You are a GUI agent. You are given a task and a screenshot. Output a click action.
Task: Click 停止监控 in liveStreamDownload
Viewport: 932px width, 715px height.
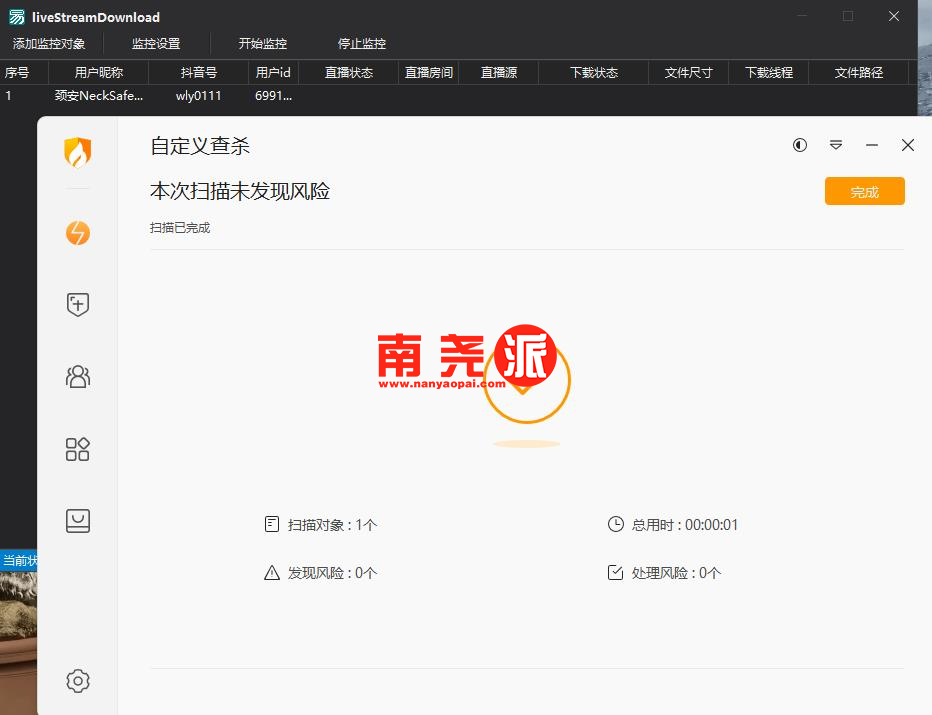coord(362,43)
